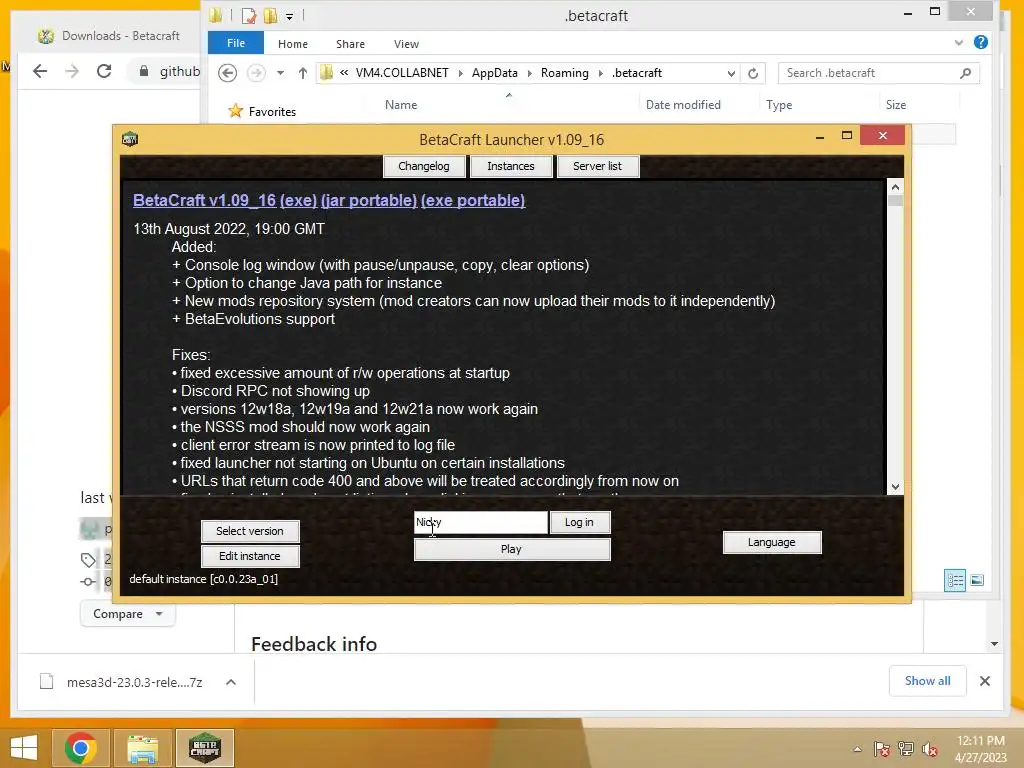Expand the Explorer address bar history dropdown
Image resolution: width=1024 pixels, height=768 pixels.
pyautogui.click(x=731, y=73)
